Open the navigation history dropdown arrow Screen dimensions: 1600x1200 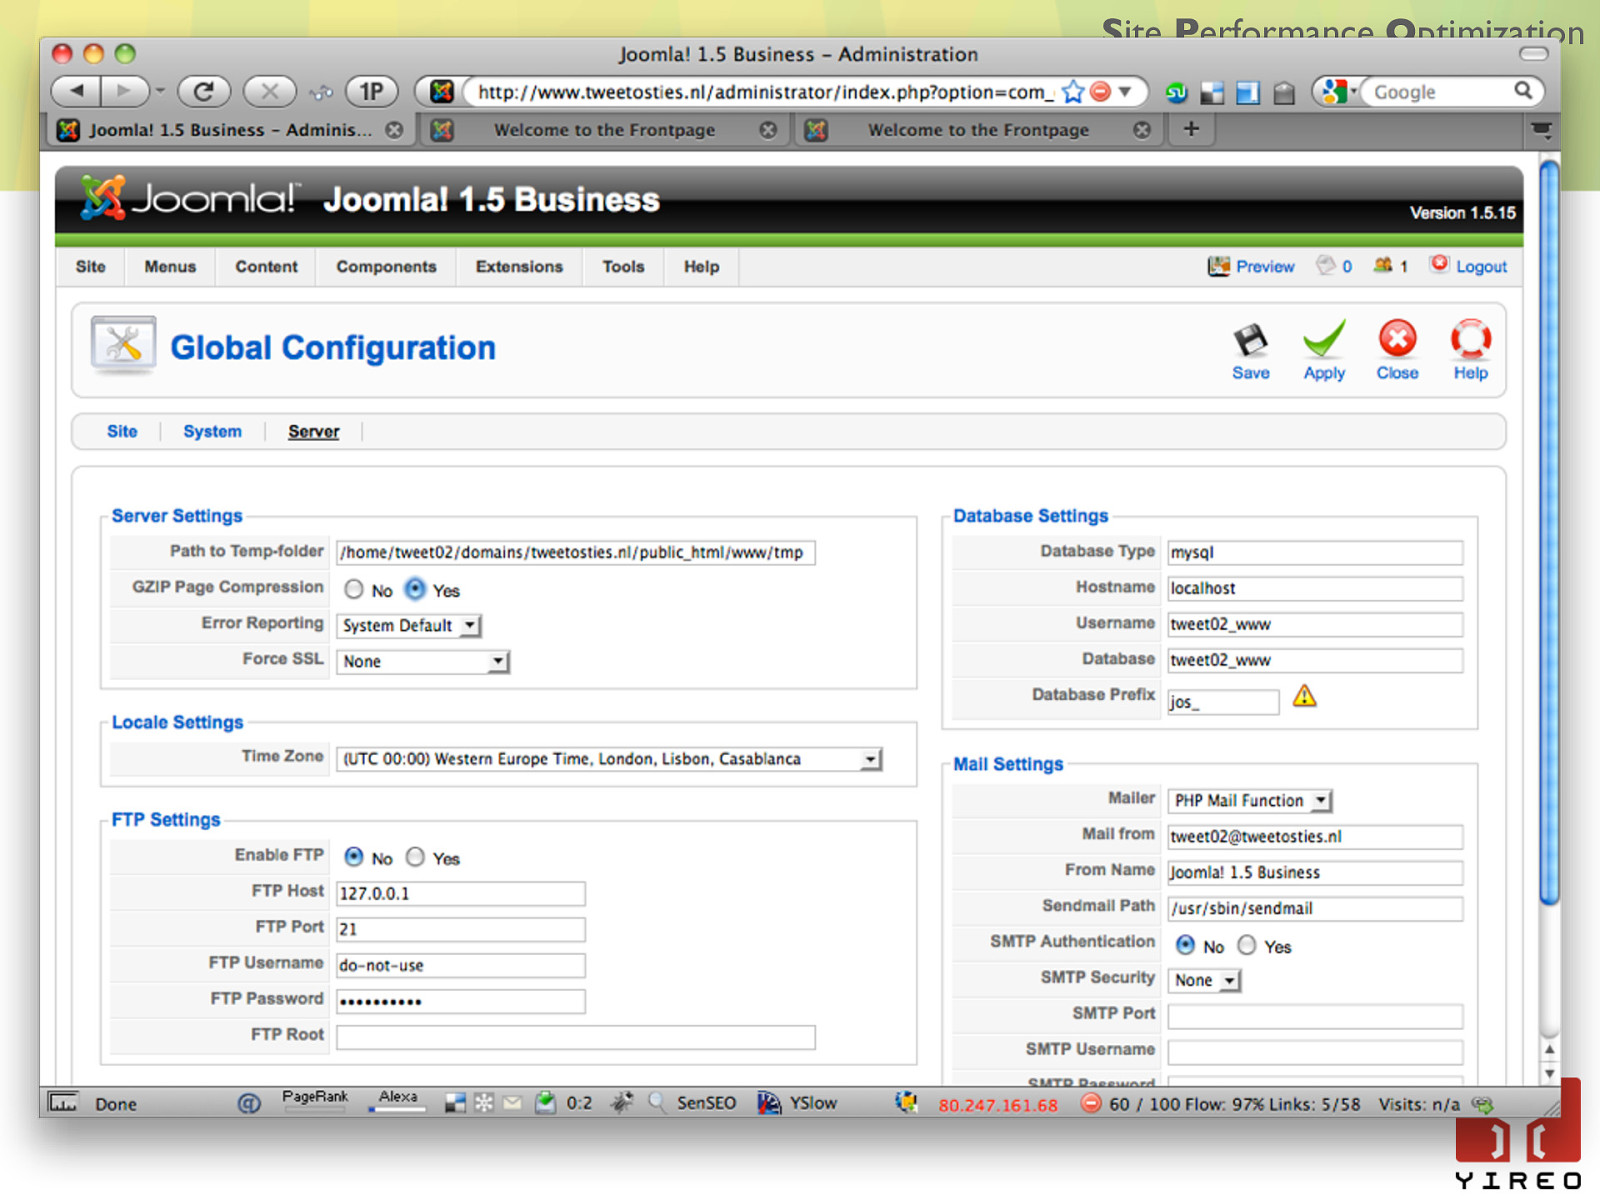160,92
